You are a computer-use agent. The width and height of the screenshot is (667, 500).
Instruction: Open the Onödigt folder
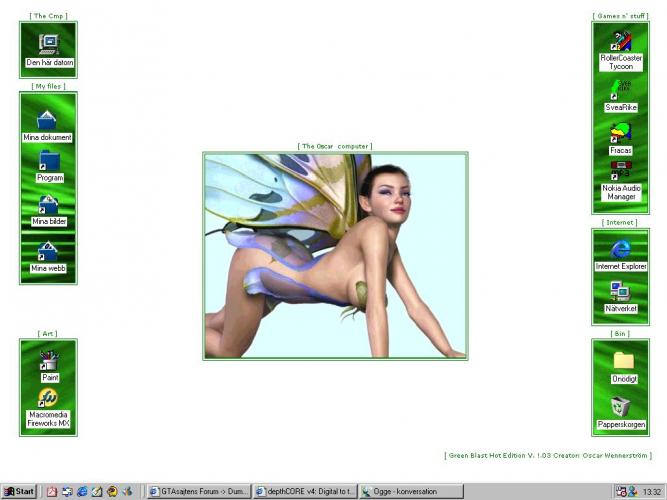(x=623, y=362)
